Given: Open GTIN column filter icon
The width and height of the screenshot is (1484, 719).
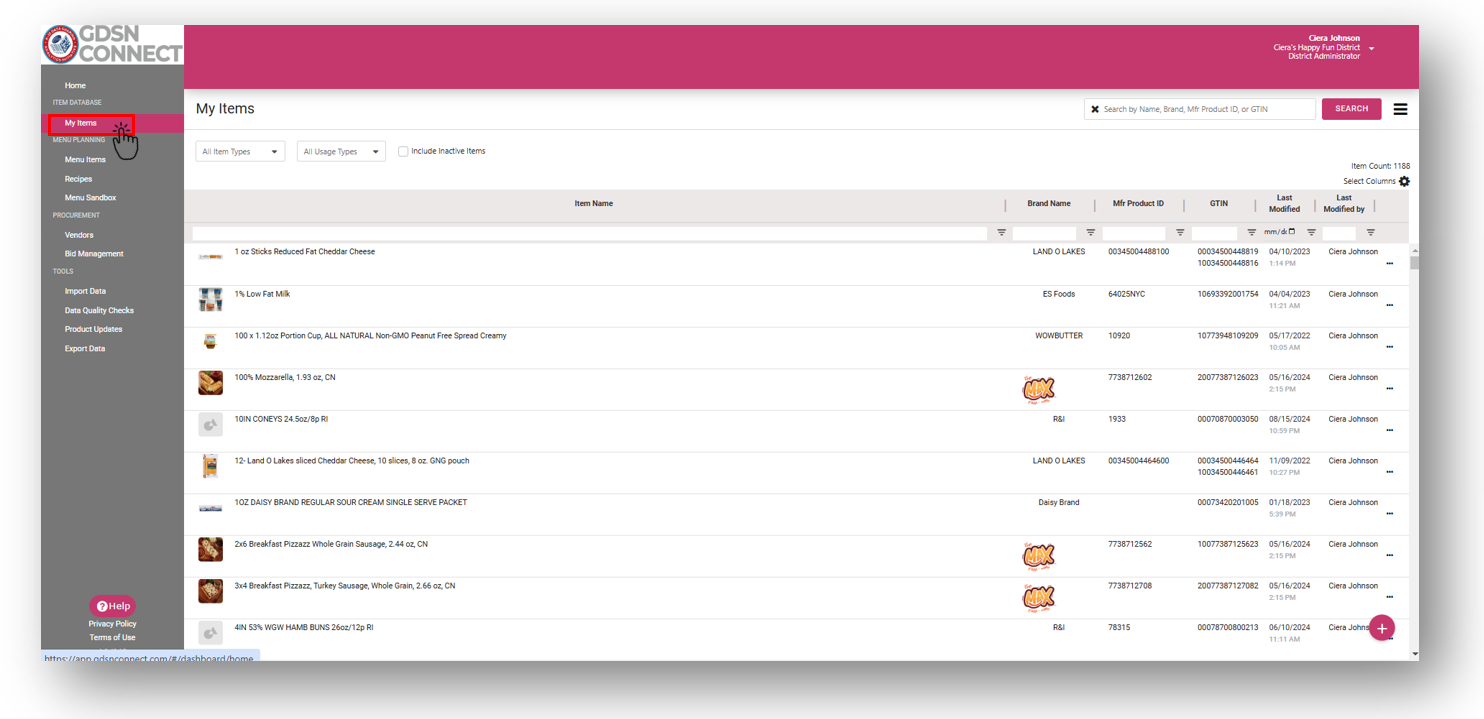Looking at the screenshot, I should (1251, 232).
